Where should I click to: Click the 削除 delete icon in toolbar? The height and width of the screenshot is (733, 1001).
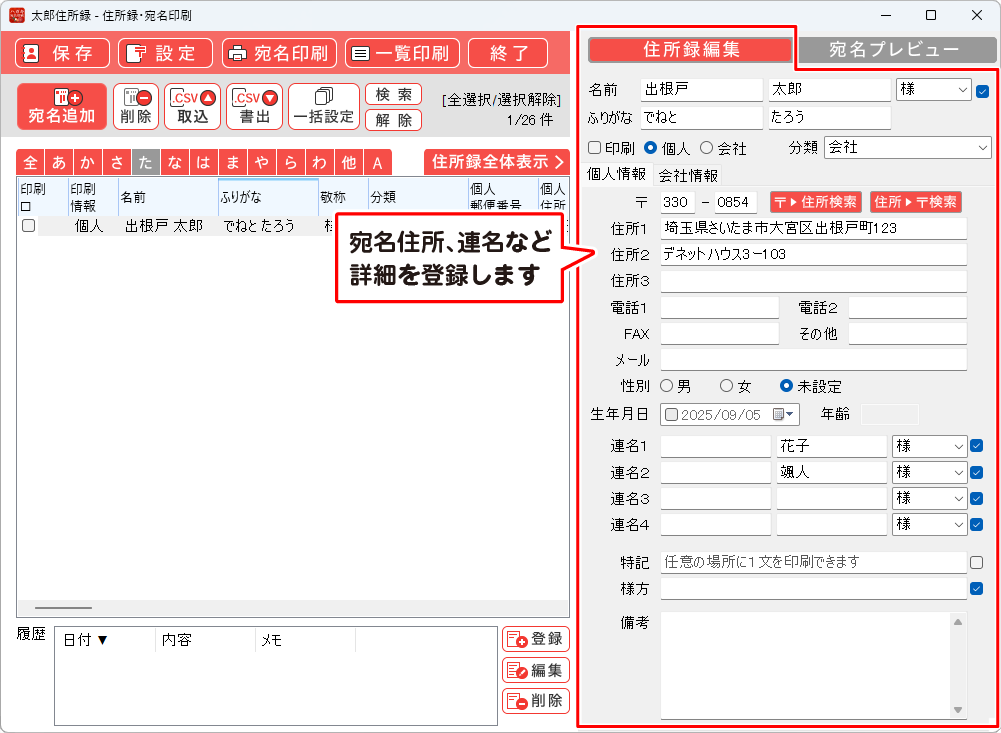tap(136, 106)
